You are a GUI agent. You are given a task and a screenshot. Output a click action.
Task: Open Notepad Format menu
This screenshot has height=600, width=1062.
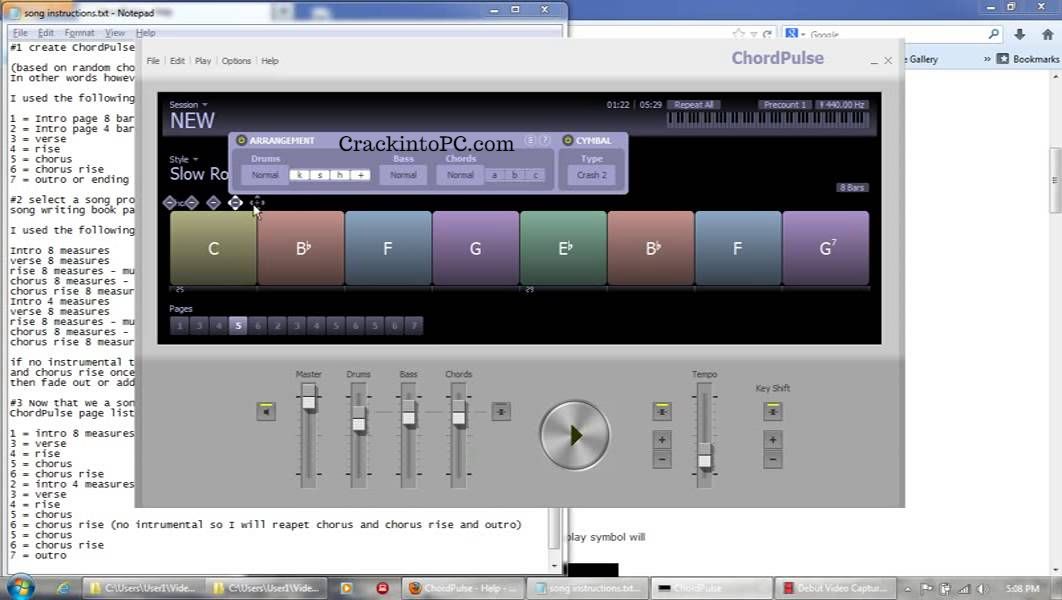coord(79,33)
